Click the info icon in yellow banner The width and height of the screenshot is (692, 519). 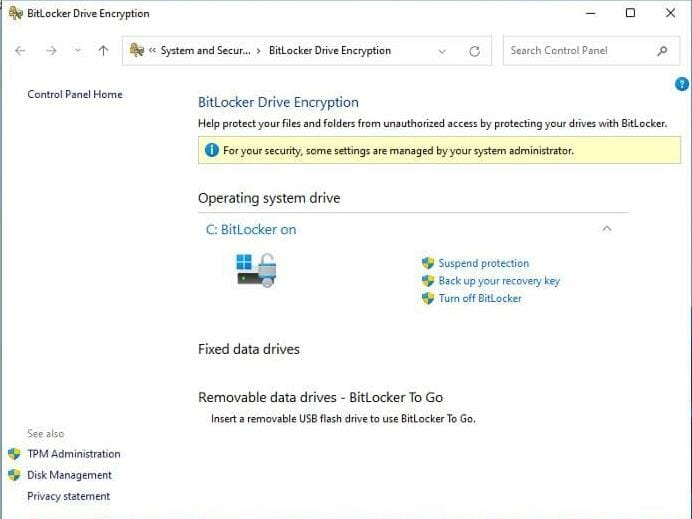pos(211,150)
